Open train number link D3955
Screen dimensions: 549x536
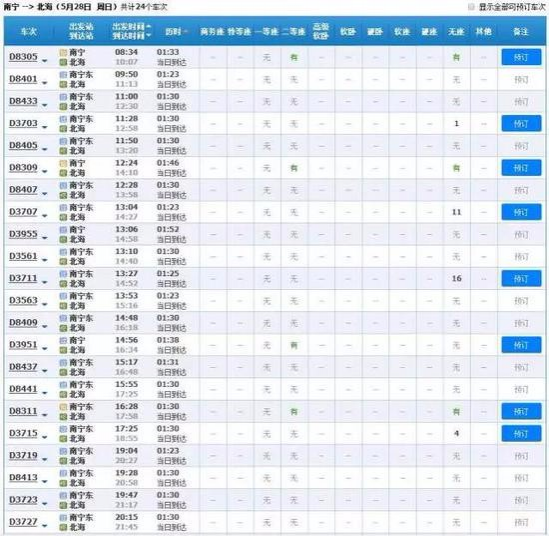tap(23, 234)
